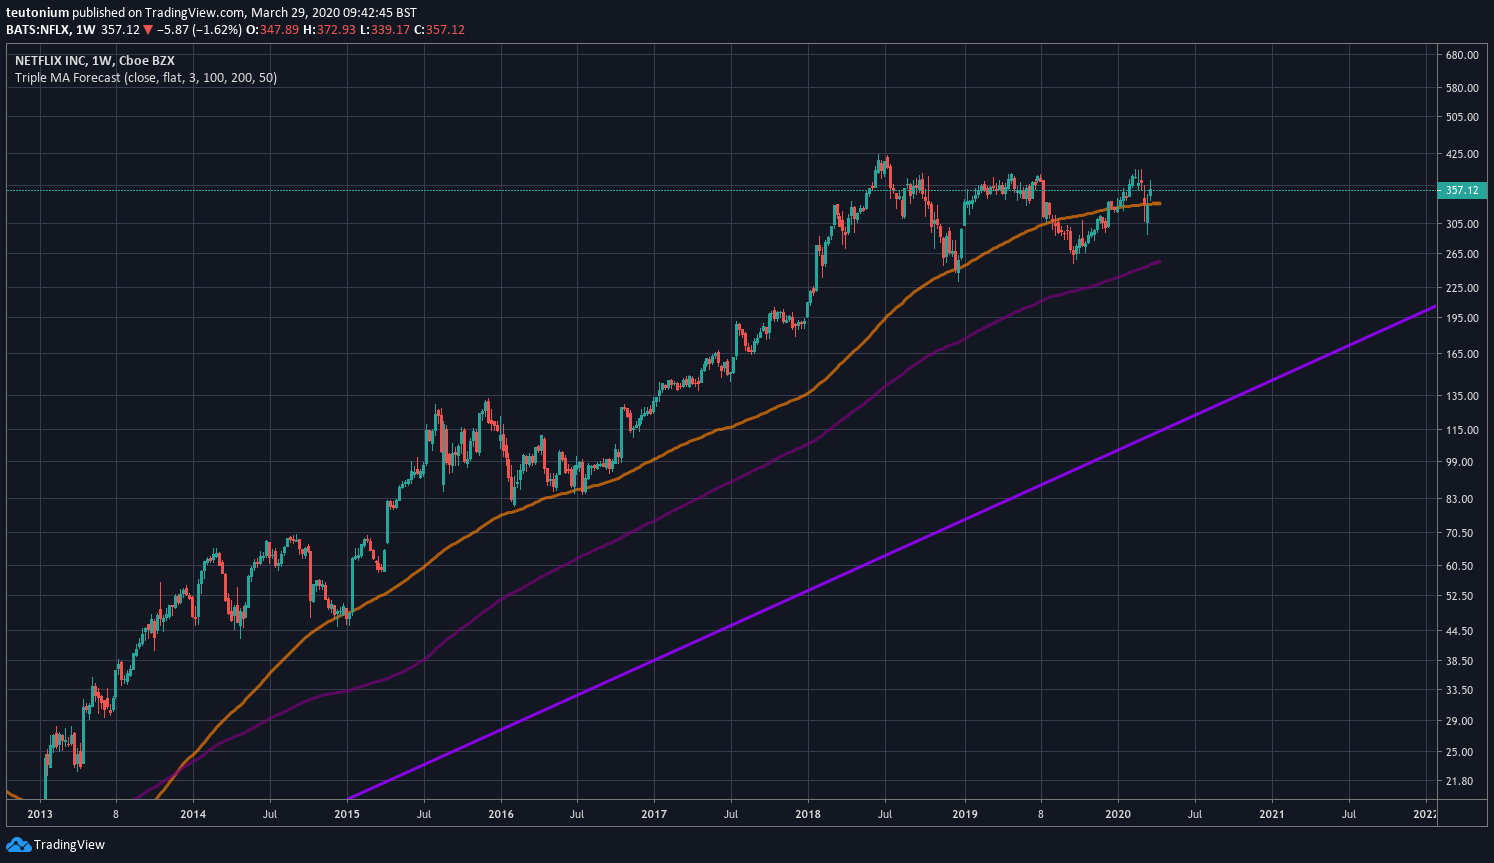The width and height of the screenshot is (1494, 863).
Task: Click the 2013 label on time axis
Action: [x=40, y=814]
